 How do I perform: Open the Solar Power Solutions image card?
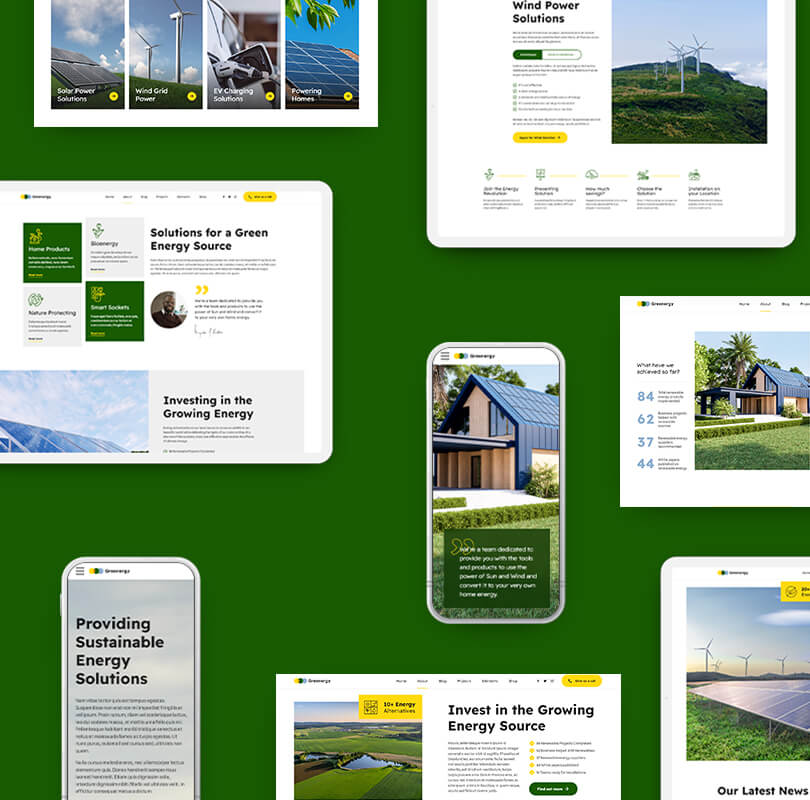[x=88, y=54]
